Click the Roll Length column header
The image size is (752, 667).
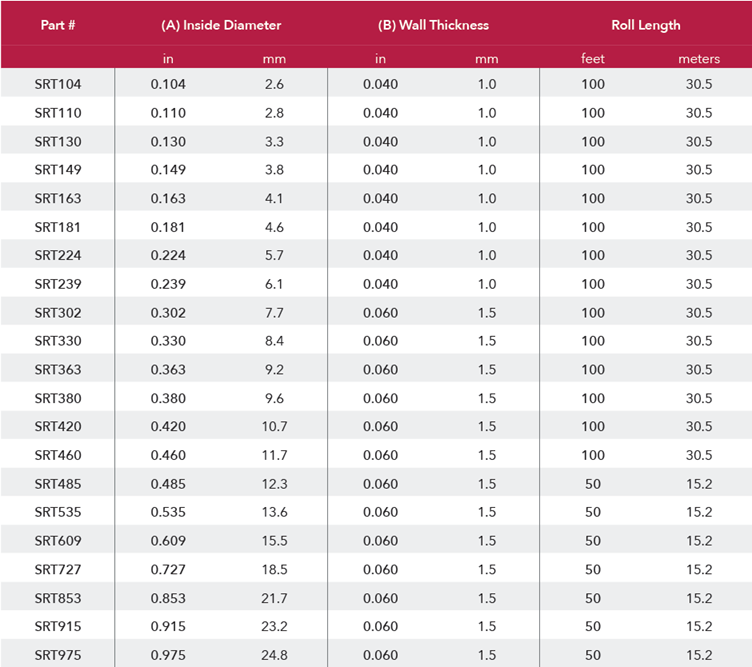tap(645, 25)
